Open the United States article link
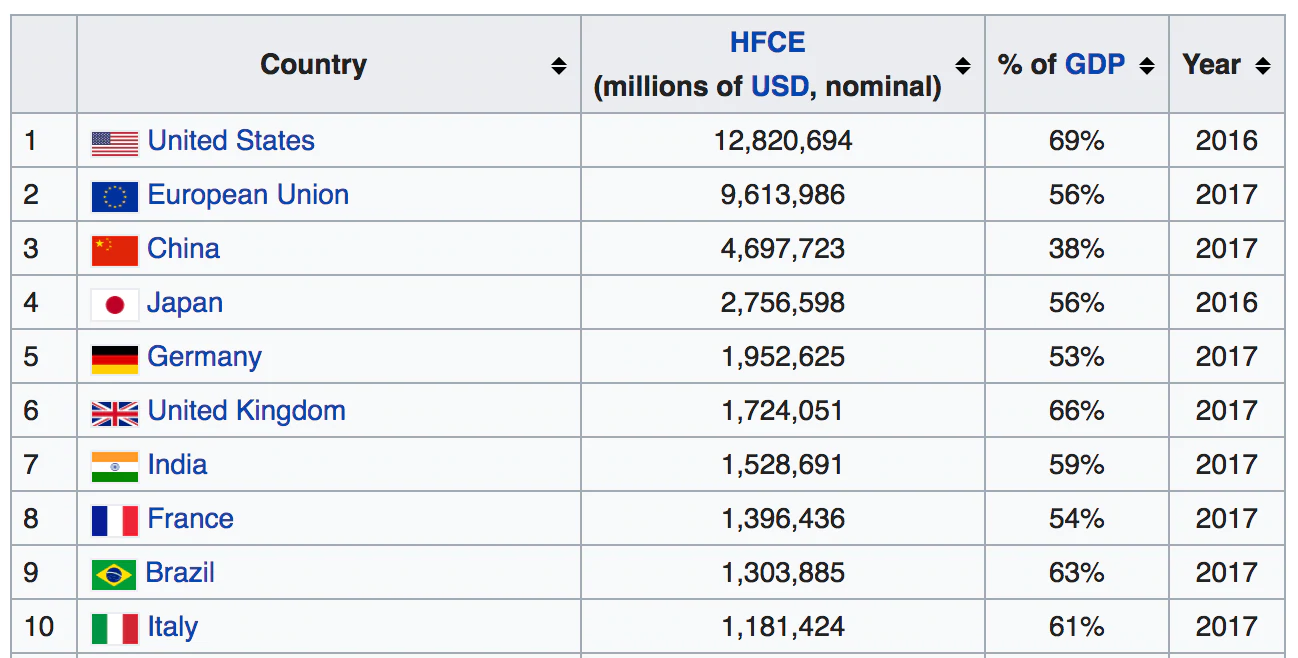This screenshot has height=658, width=1298. 231,141
